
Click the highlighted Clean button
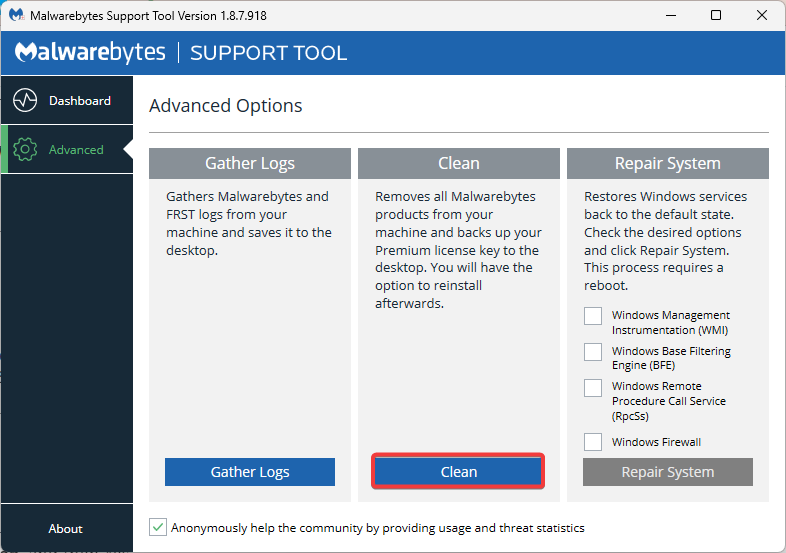click(x=458, y=472)
